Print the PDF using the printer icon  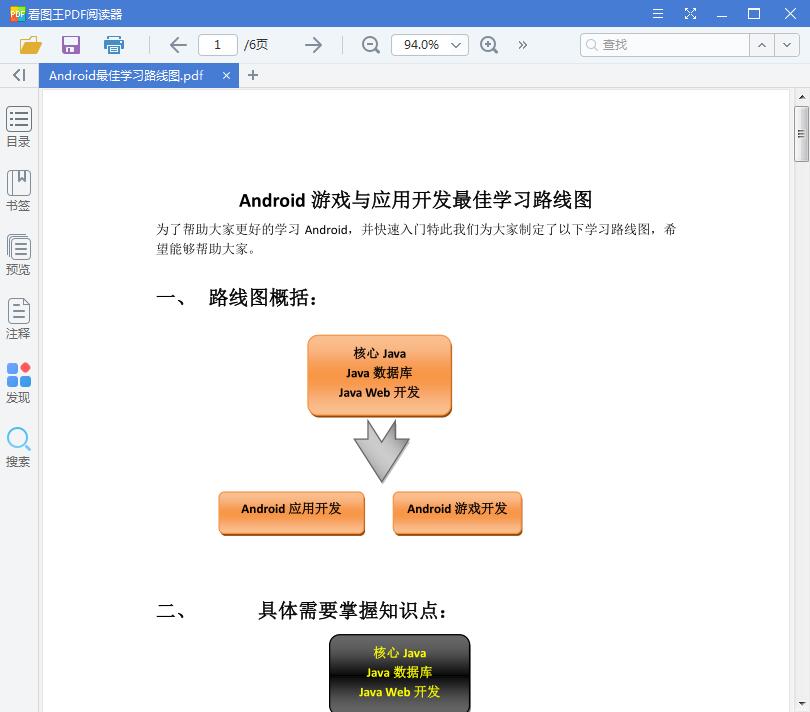113,45
